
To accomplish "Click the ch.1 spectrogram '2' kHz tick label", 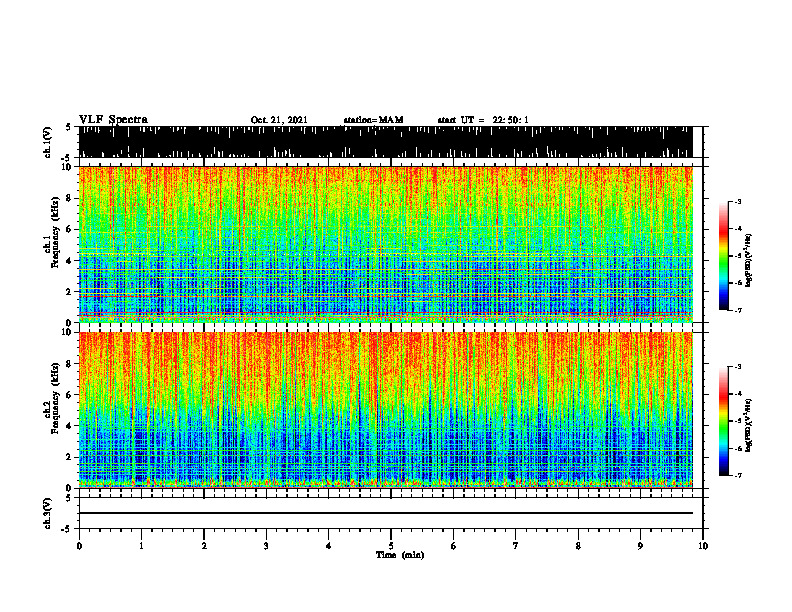I will tap(70, 291).
